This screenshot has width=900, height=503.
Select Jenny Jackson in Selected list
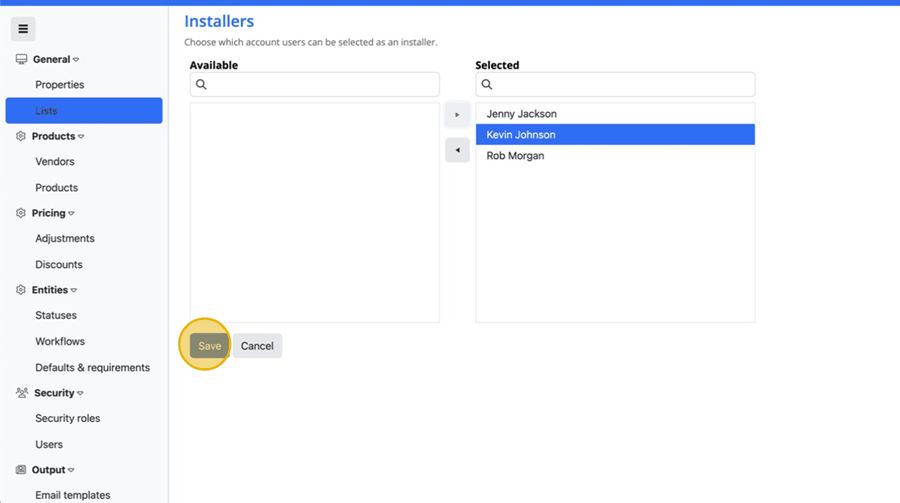[521, 114]
